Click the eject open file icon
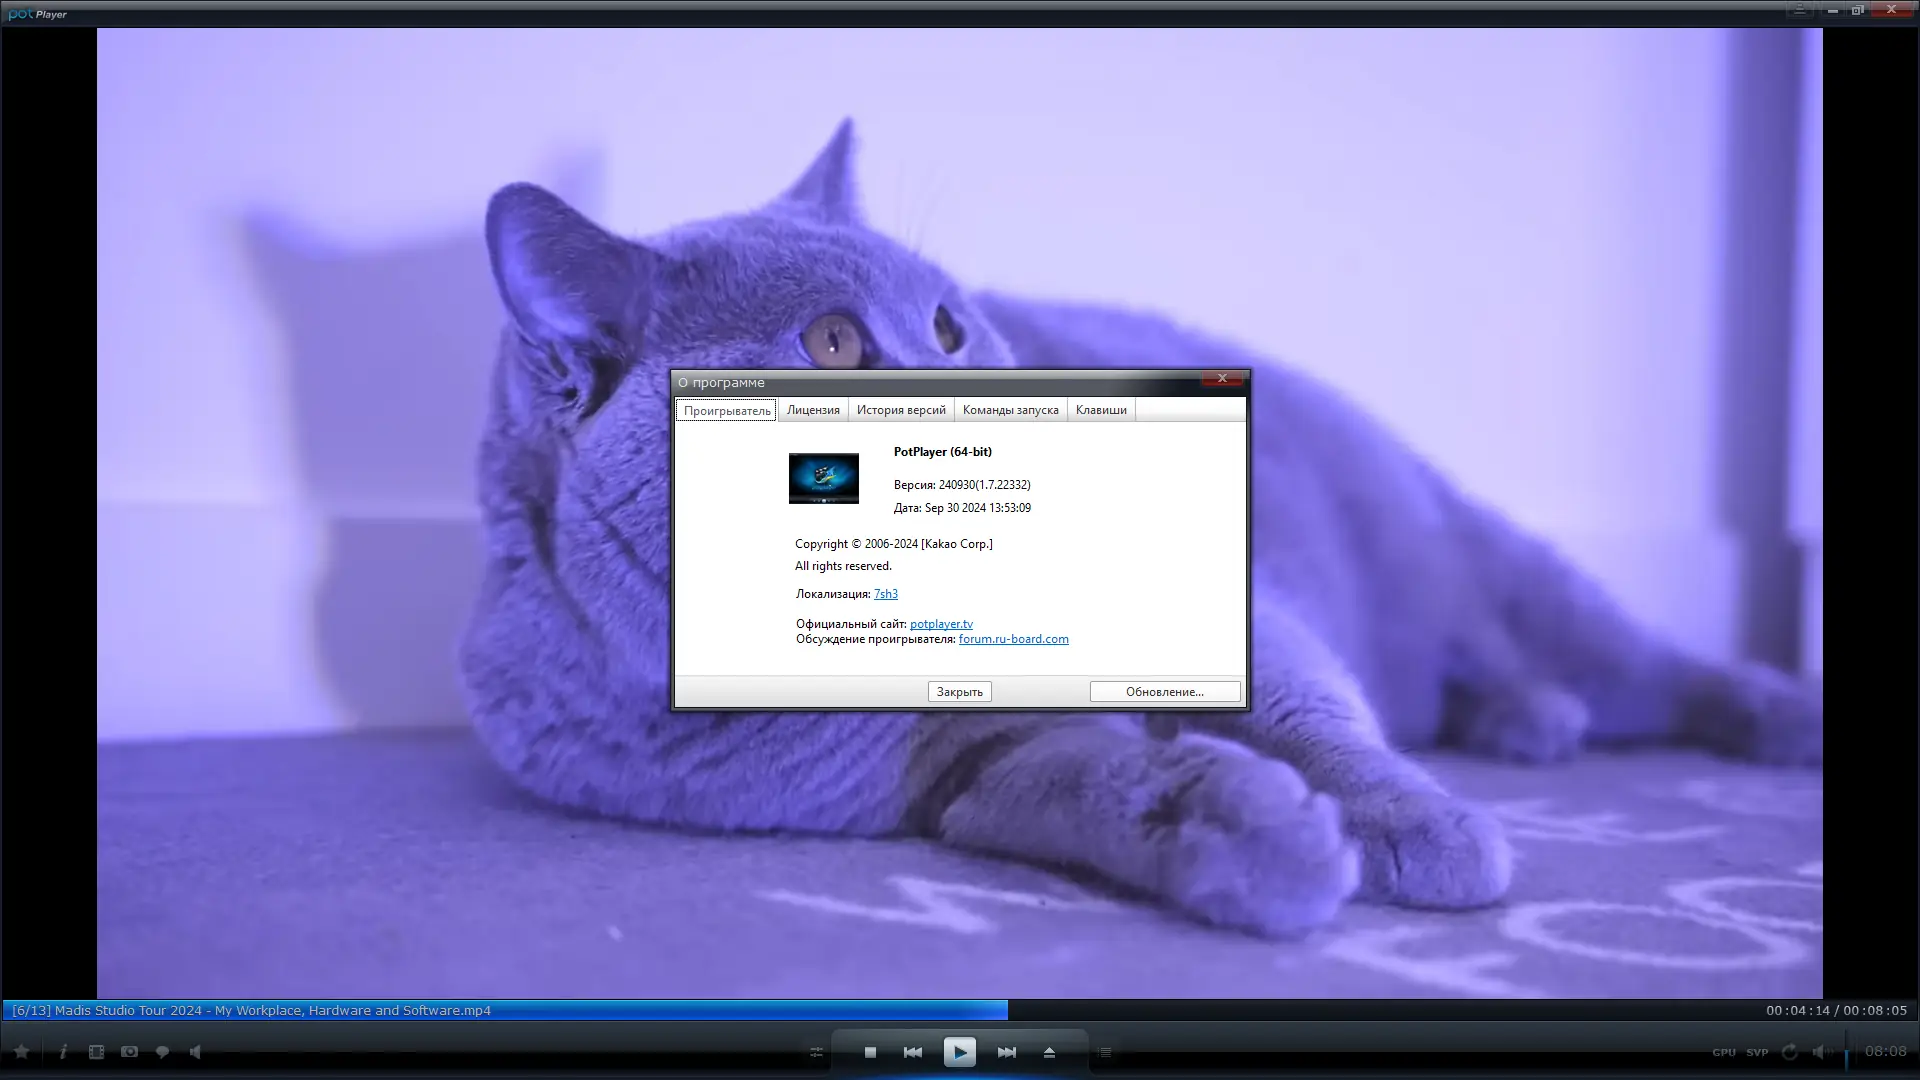Screen dimensions: 1920x1080 (1049, 1052)
